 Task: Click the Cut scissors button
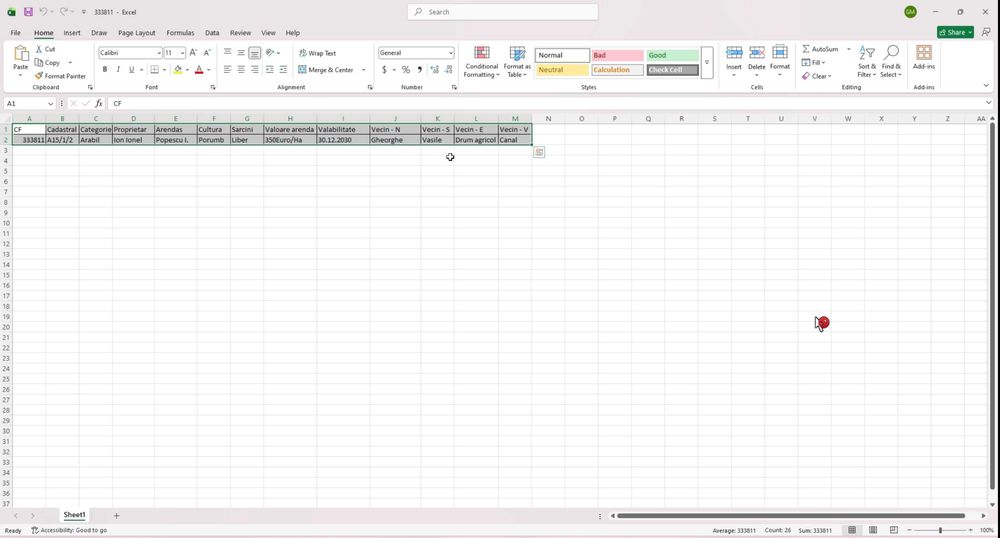click(45, 49)
